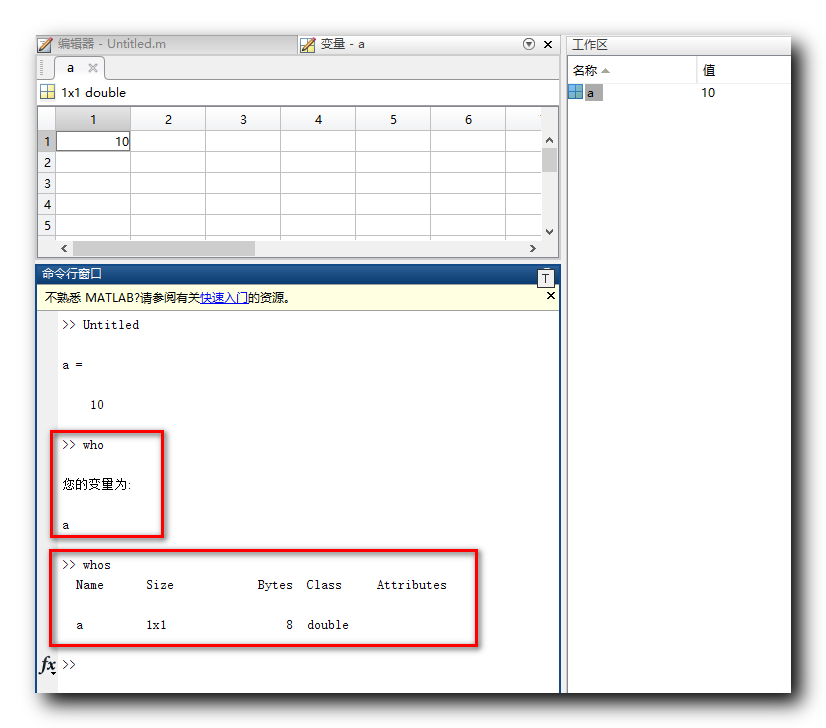The height and width of the screenshot is (728, 826).
Task: Open the Editor Untitled.m tab
Action: click(166, 44)
